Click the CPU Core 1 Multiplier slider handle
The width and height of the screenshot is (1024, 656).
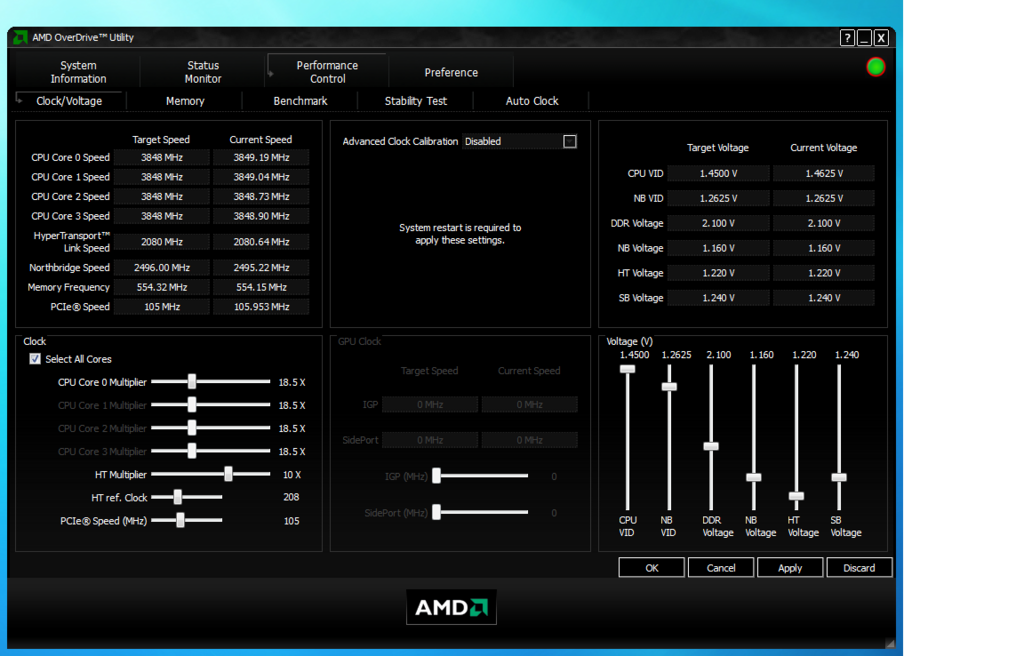tap(192, 405)
